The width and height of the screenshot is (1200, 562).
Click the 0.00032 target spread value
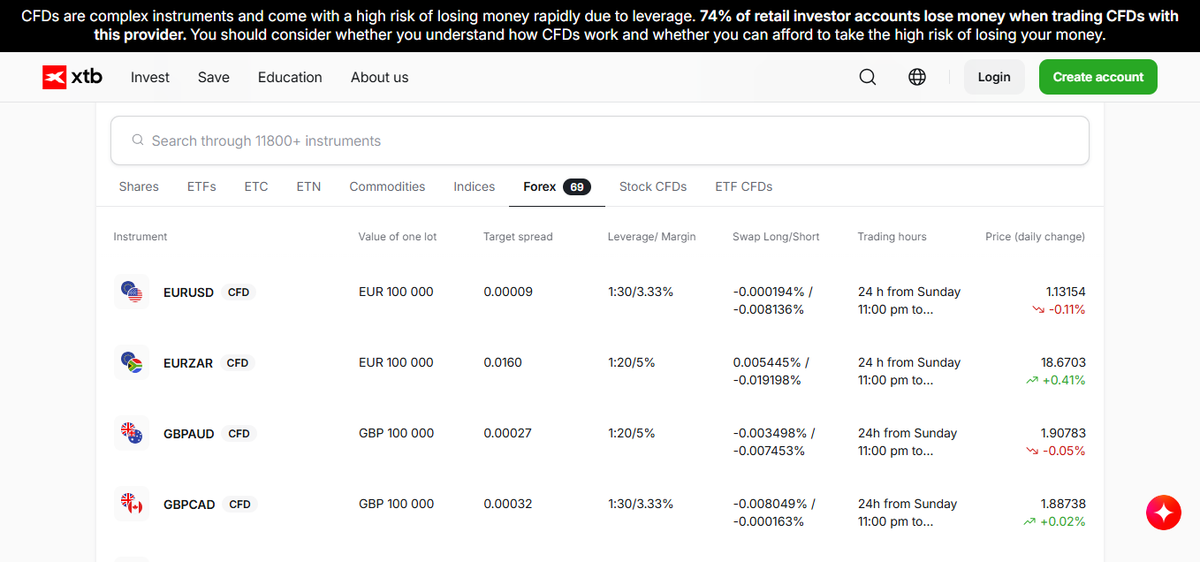[x=508, y=504]
